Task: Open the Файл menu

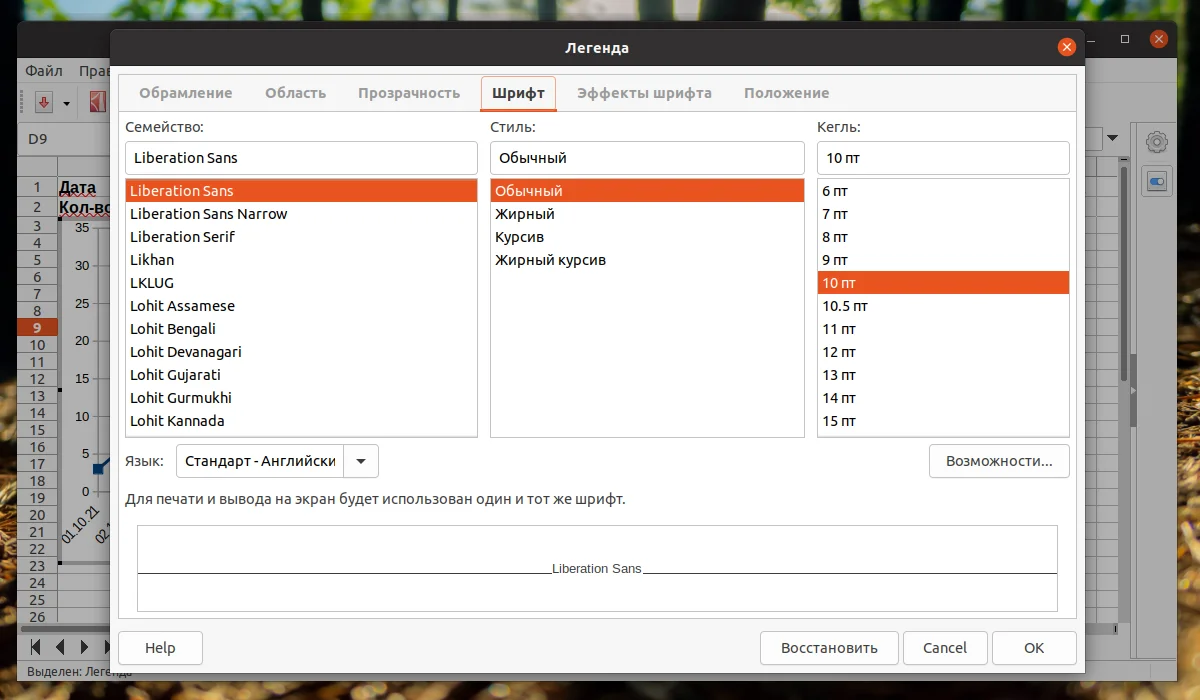Action: pos(42,71)
